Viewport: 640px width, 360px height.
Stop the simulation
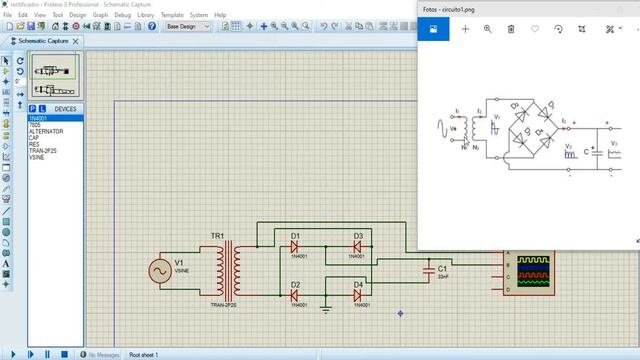point(64,354)
